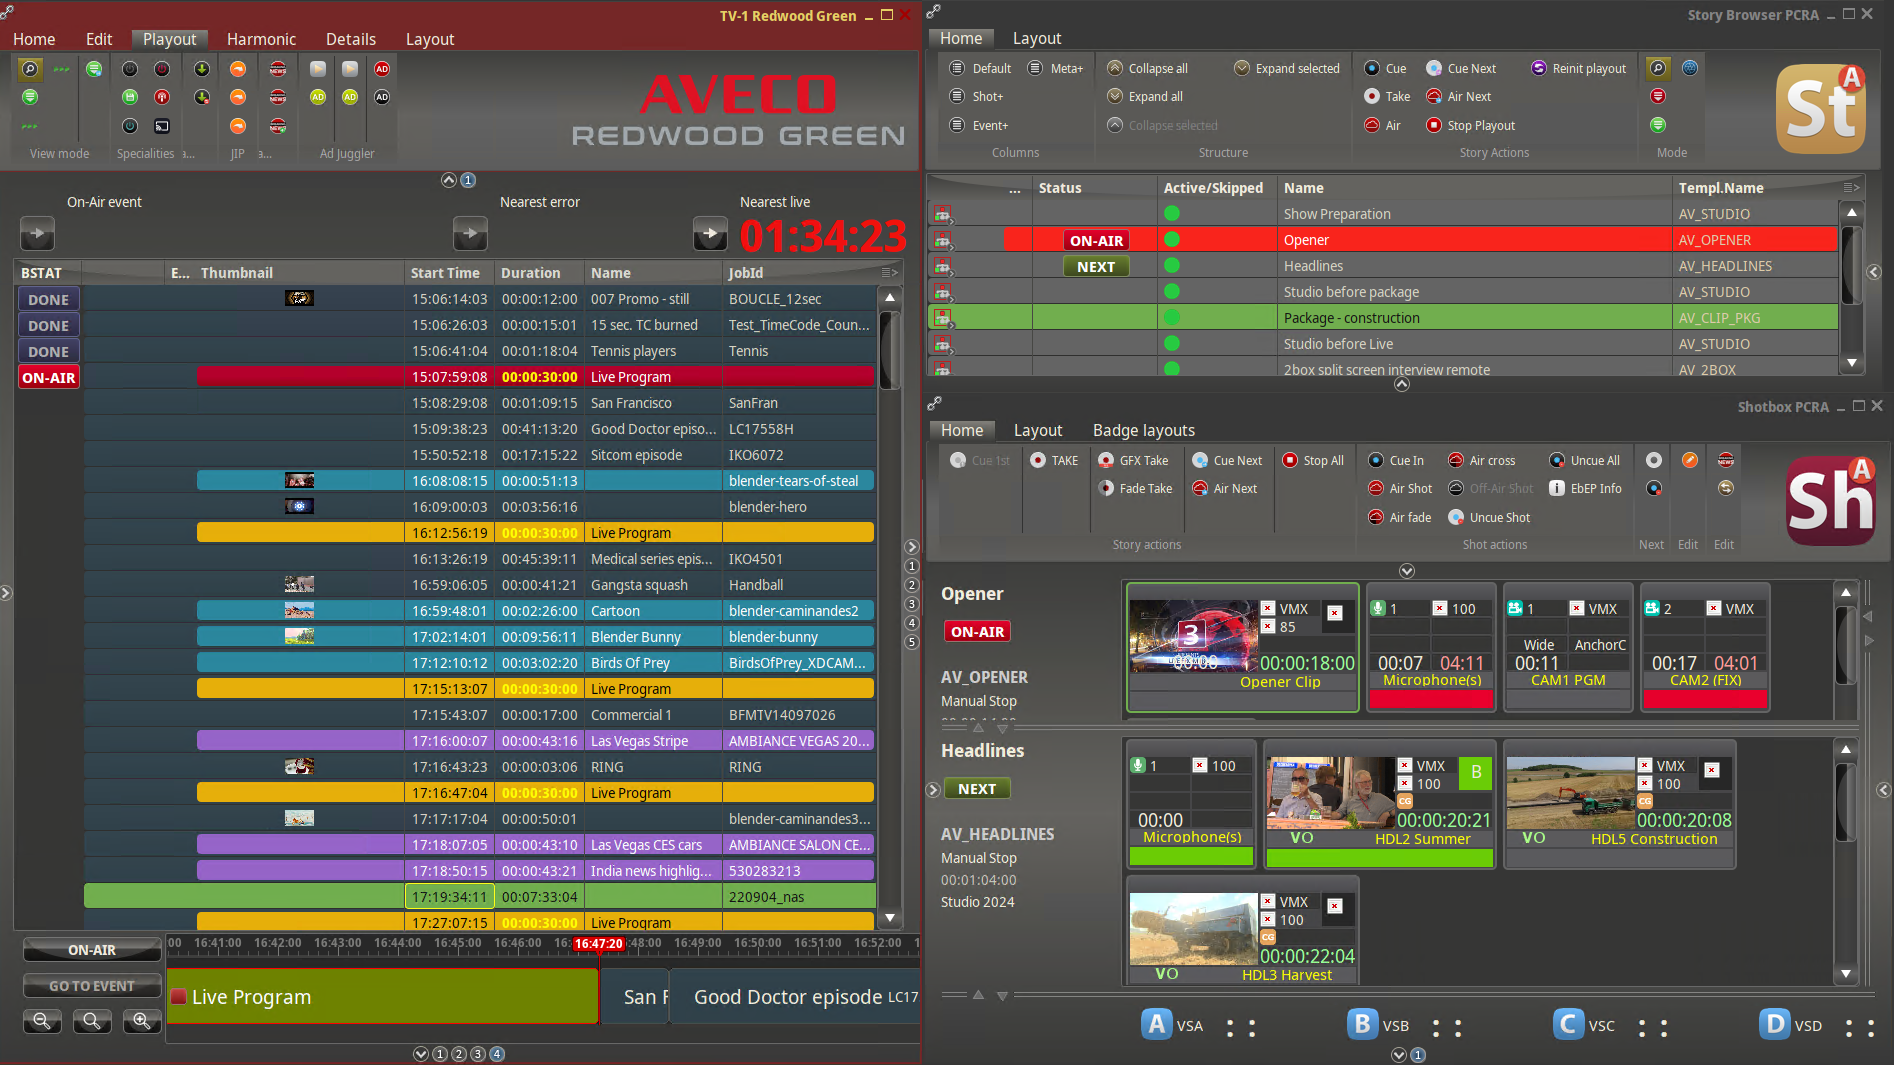The image size is (1894, 1065).
Task: Click the Cue Next icon in Story Browser
Action: (x=1434, y=68)
